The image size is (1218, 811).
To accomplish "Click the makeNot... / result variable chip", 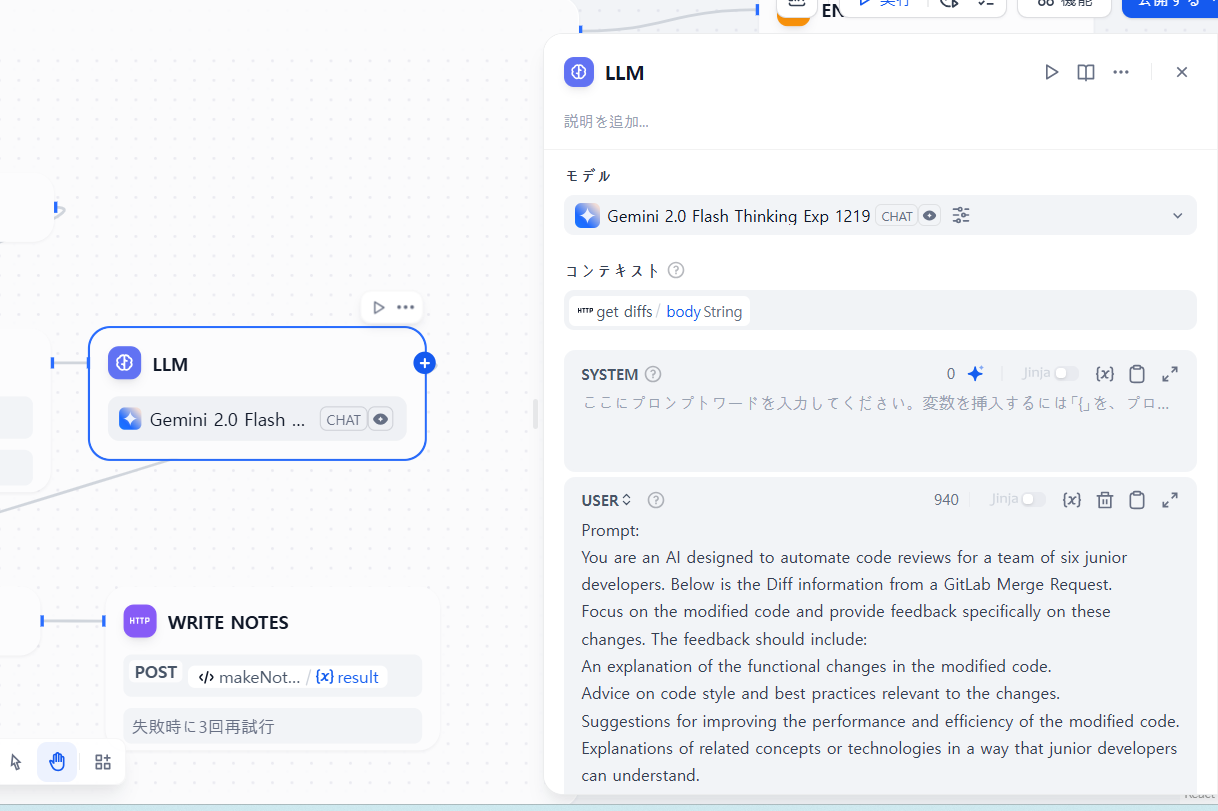I will (288, 677).
